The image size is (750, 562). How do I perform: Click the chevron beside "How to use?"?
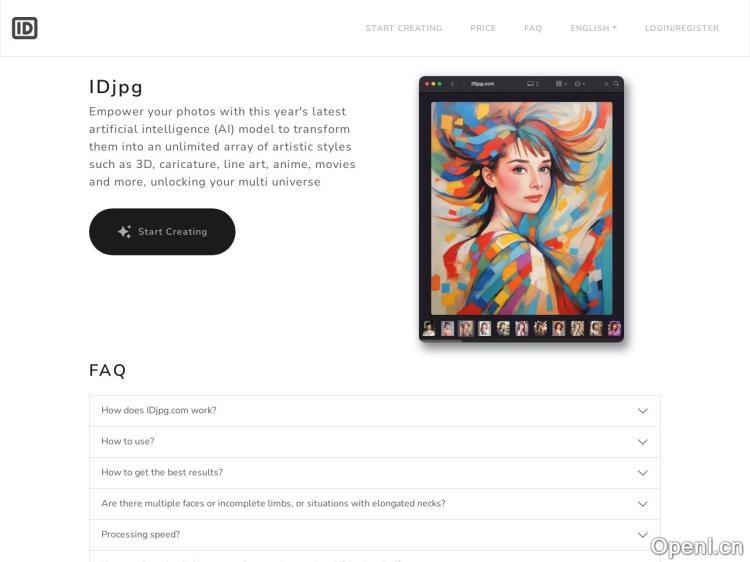point(643,442)
